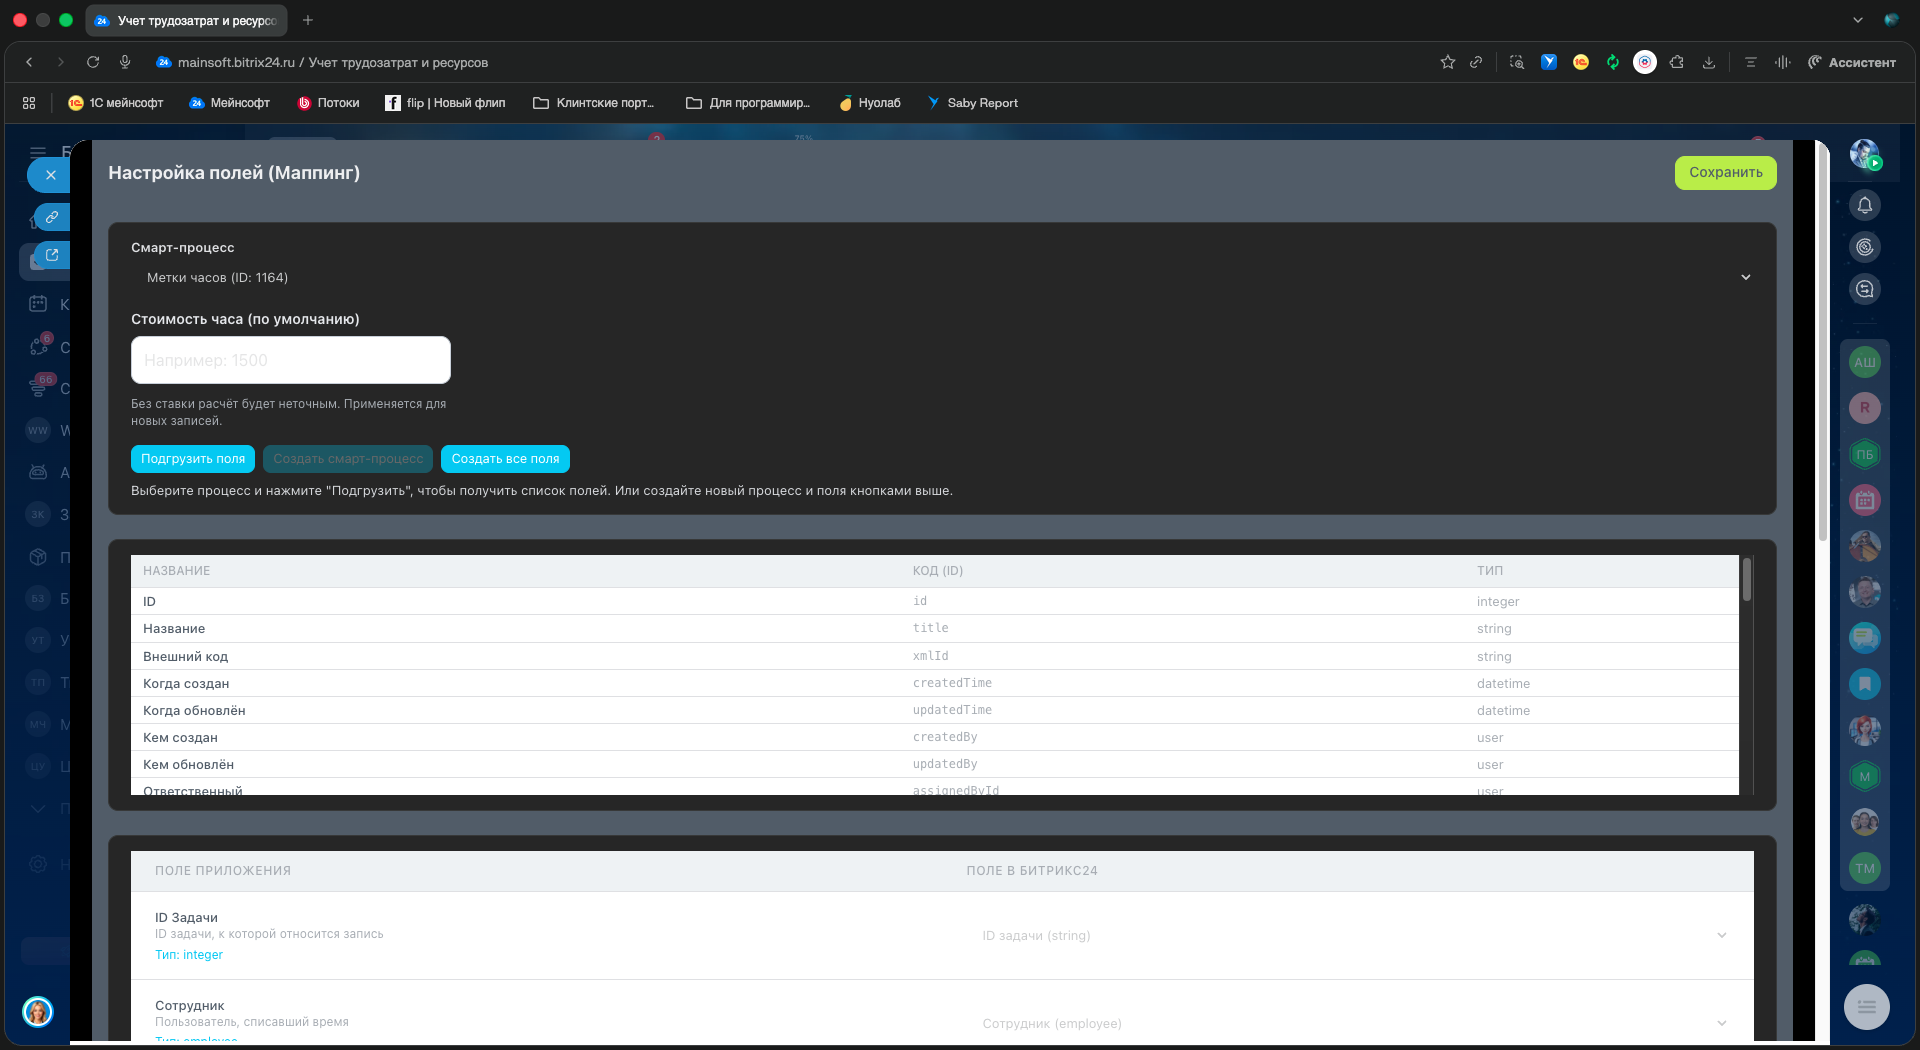1920x1050 pixels.
Task: Close the slider panel with X button
Action: [50, 175]
